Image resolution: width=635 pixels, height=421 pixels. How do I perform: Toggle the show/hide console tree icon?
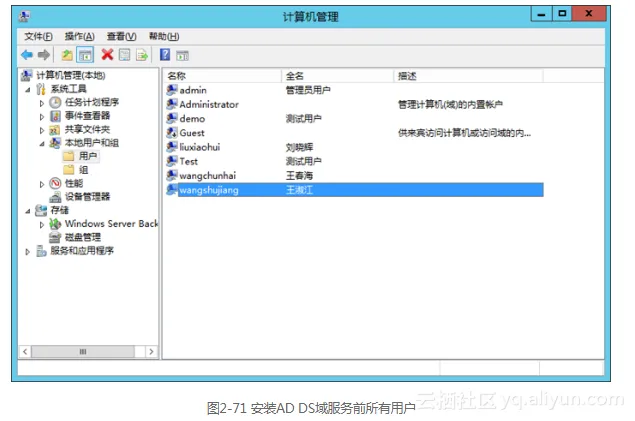coord(85,55)
